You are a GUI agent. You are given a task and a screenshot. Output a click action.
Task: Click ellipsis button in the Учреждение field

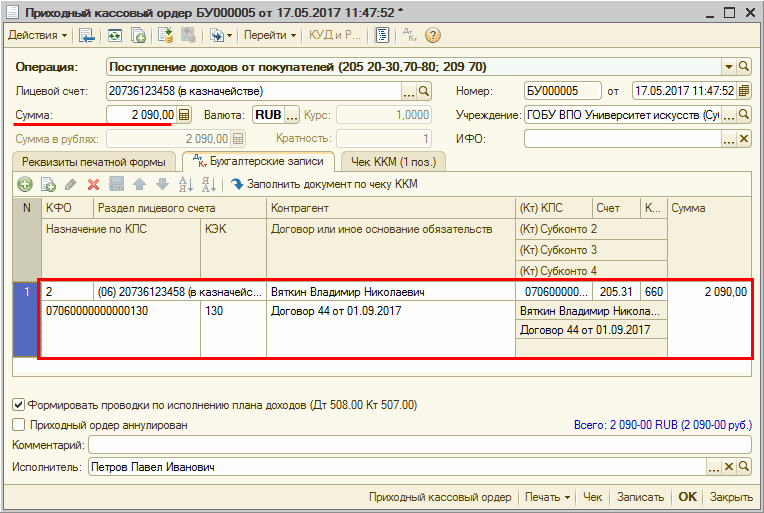coord(729,115)
